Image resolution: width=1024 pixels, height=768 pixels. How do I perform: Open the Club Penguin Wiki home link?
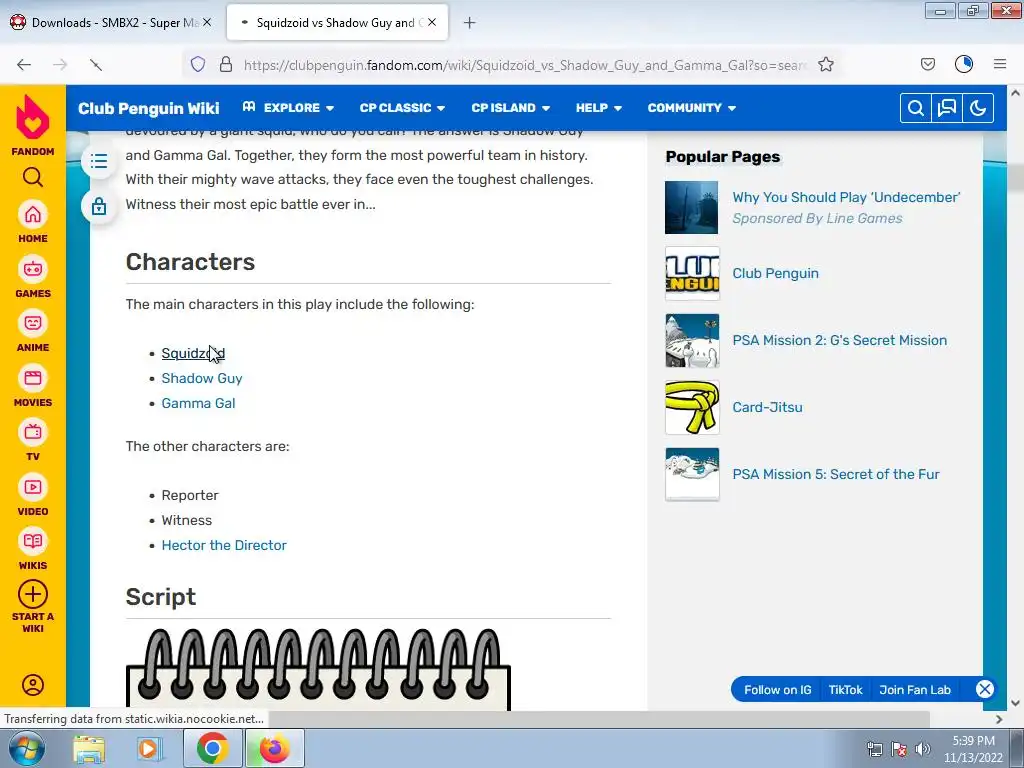pyautogui.click(x=148, y=108)
